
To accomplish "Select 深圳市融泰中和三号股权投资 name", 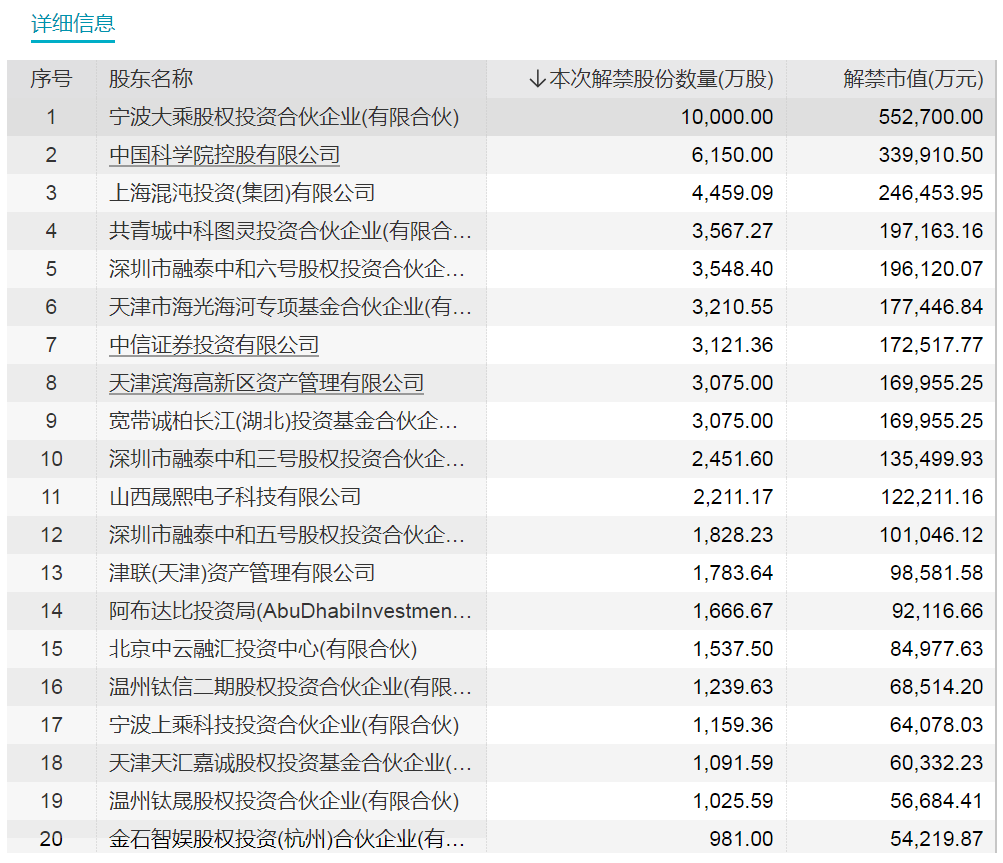I will [x=287, y=459].
